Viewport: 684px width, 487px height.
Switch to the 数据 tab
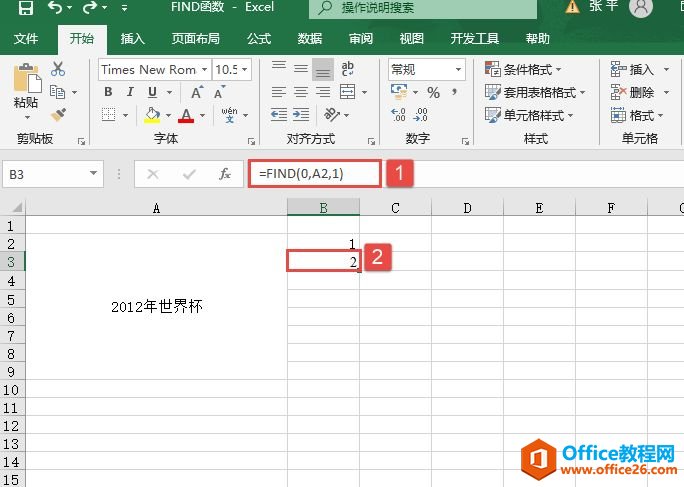pos(310,39)
